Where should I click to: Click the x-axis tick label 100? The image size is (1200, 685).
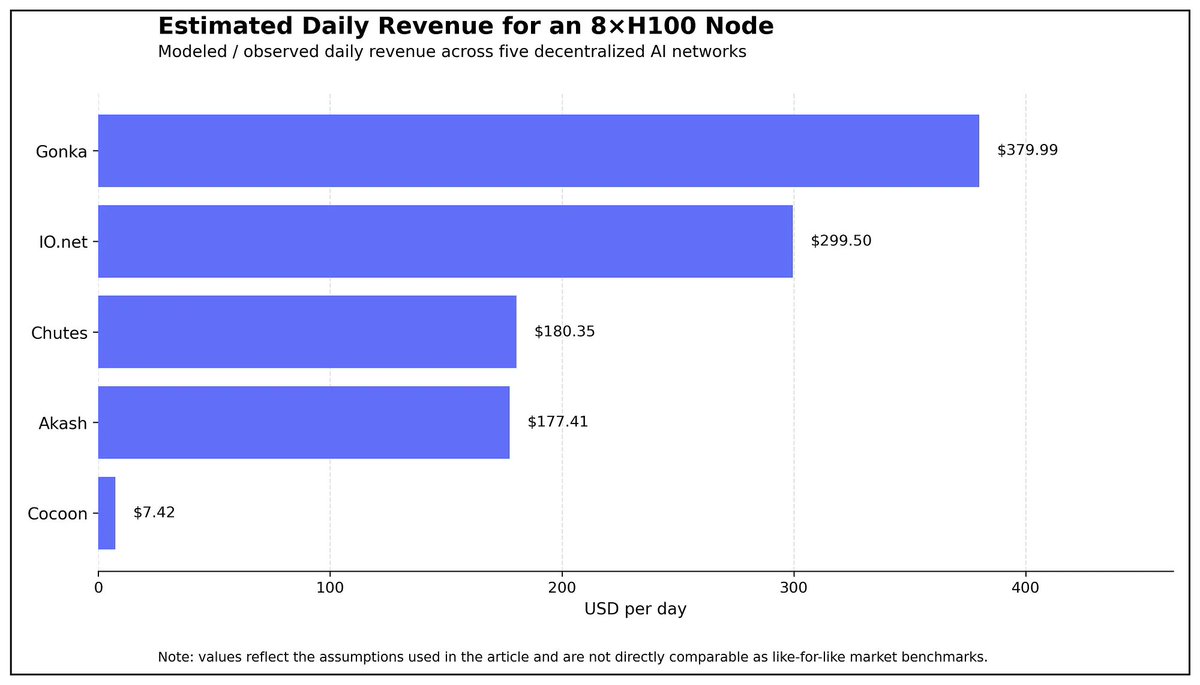pyautogui.click(x=330, y=588)
